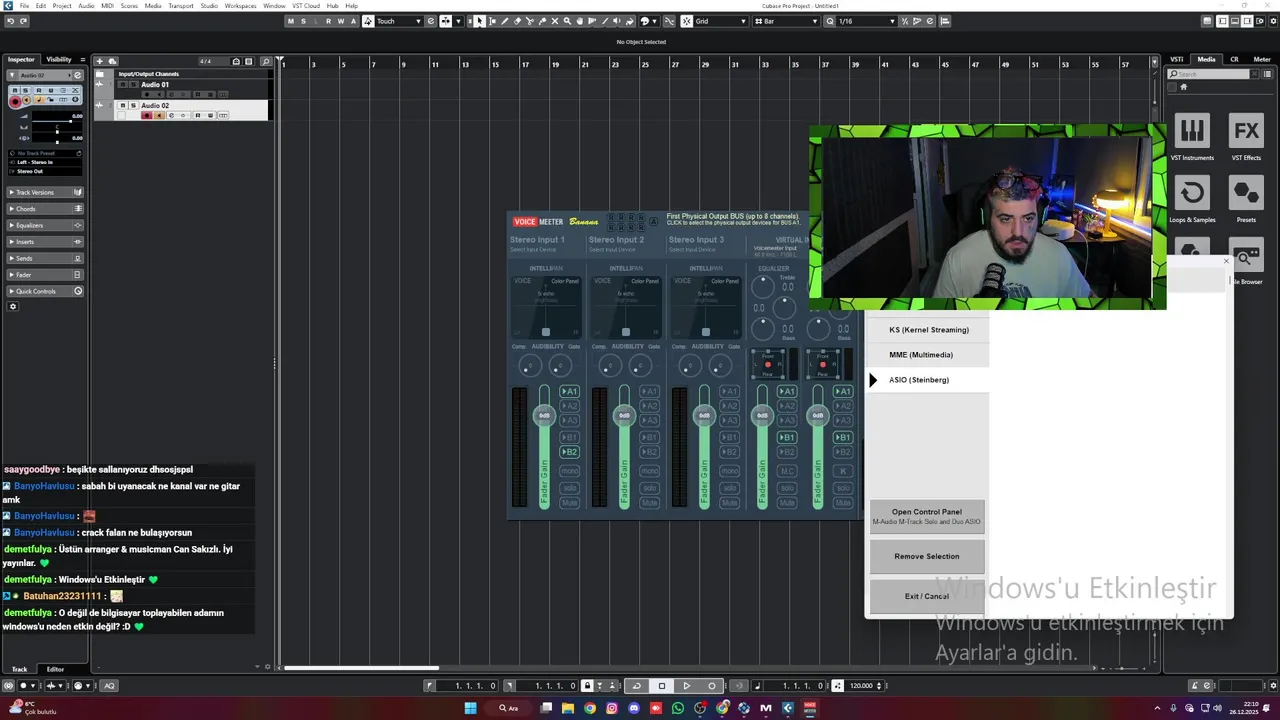Activate the transport Cycle loop button

636,685
